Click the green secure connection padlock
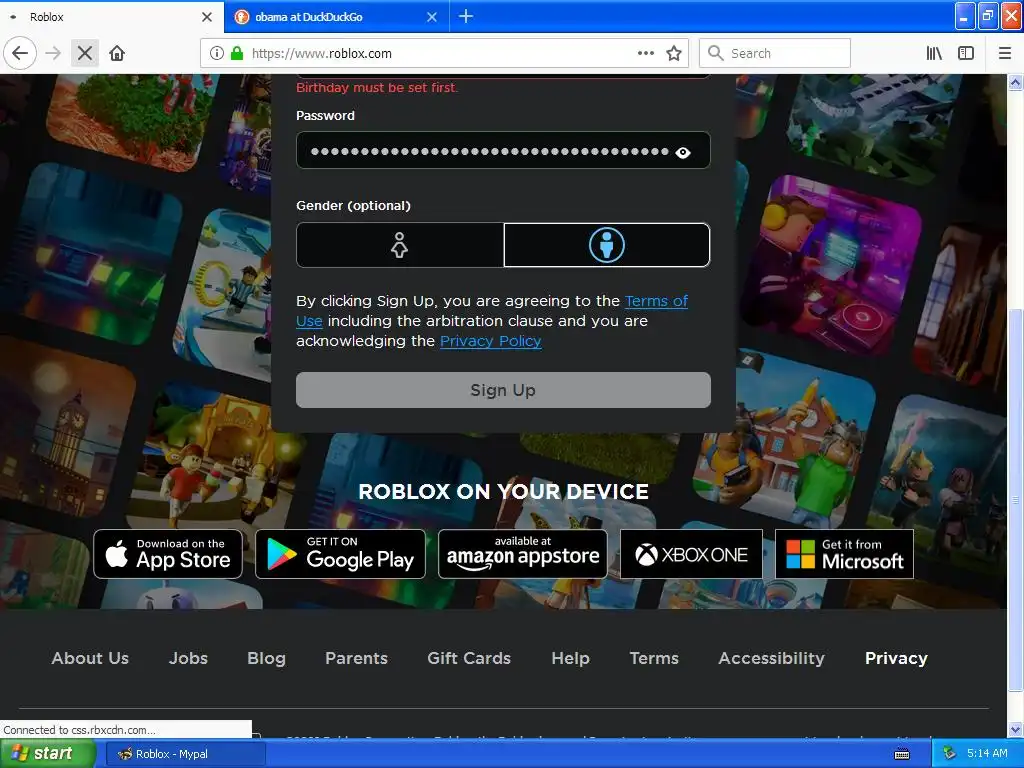 tap(237, 53)
